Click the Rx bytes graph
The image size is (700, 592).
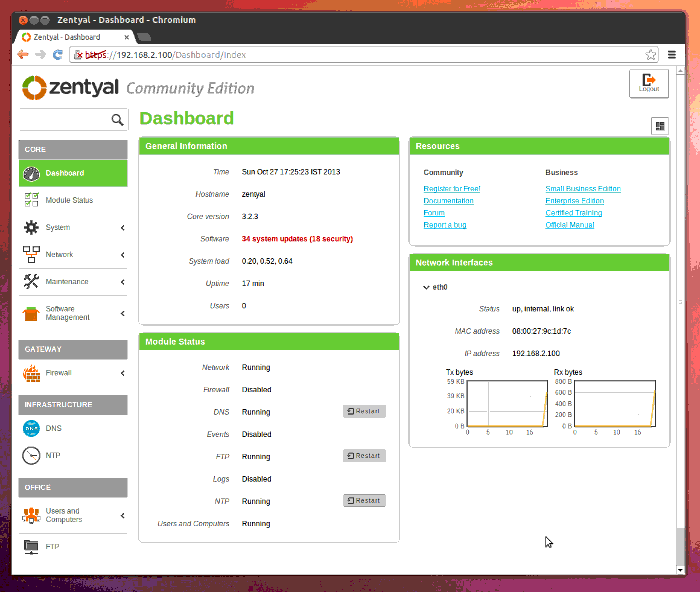pos(615,404)
